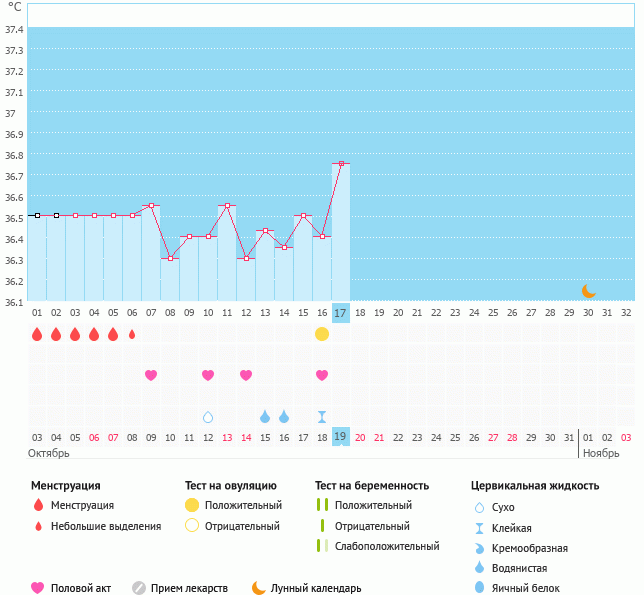
Task: Click the 'Слабоположительный' pregnancy test legend label
Action: point(387,546)
